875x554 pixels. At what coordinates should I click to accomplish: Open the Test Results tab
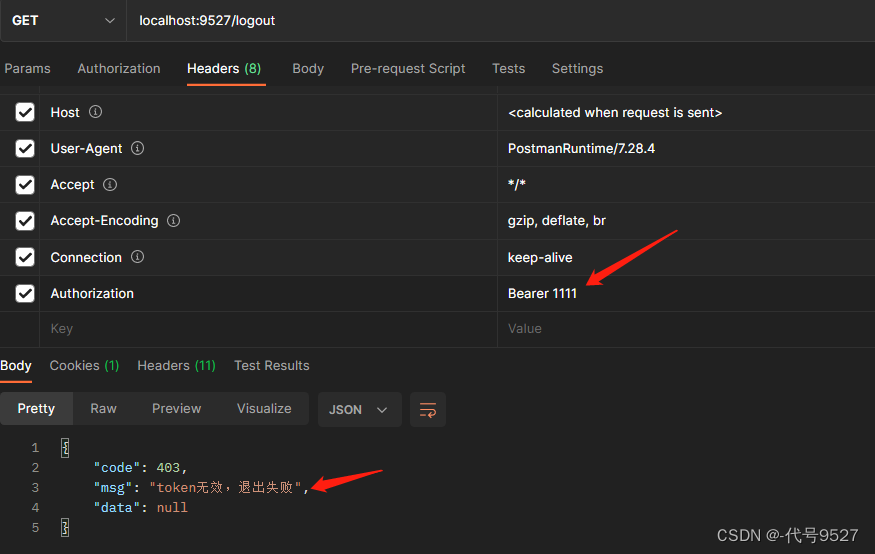tap(272, 365)
